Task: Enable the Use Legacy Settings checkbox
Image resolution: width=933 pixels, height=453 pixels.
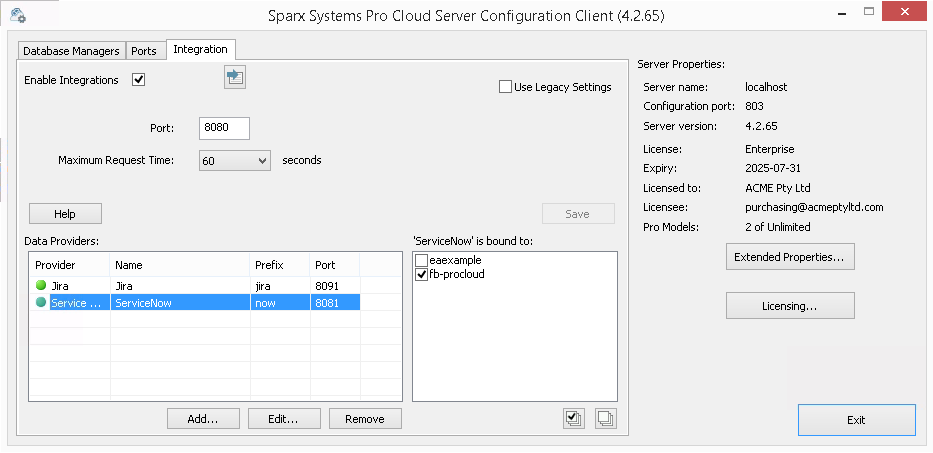Action: click(506, 87)
